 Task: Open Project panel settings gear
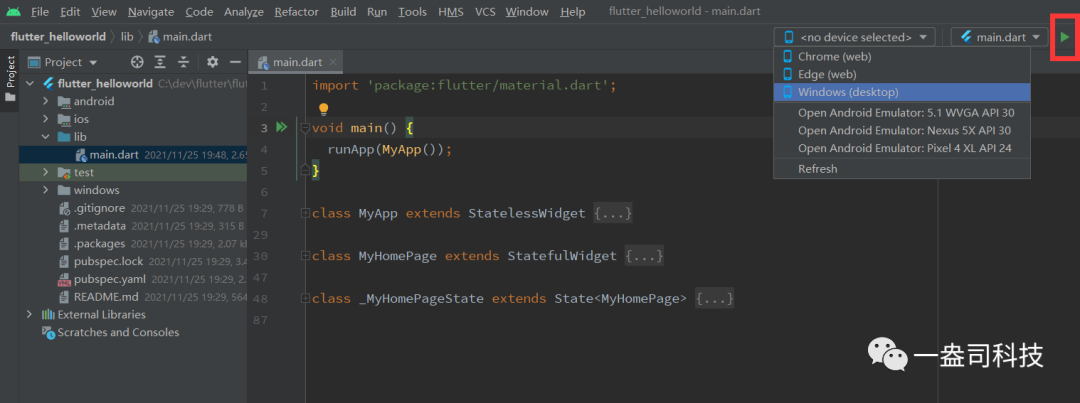[x=213, y=62]
